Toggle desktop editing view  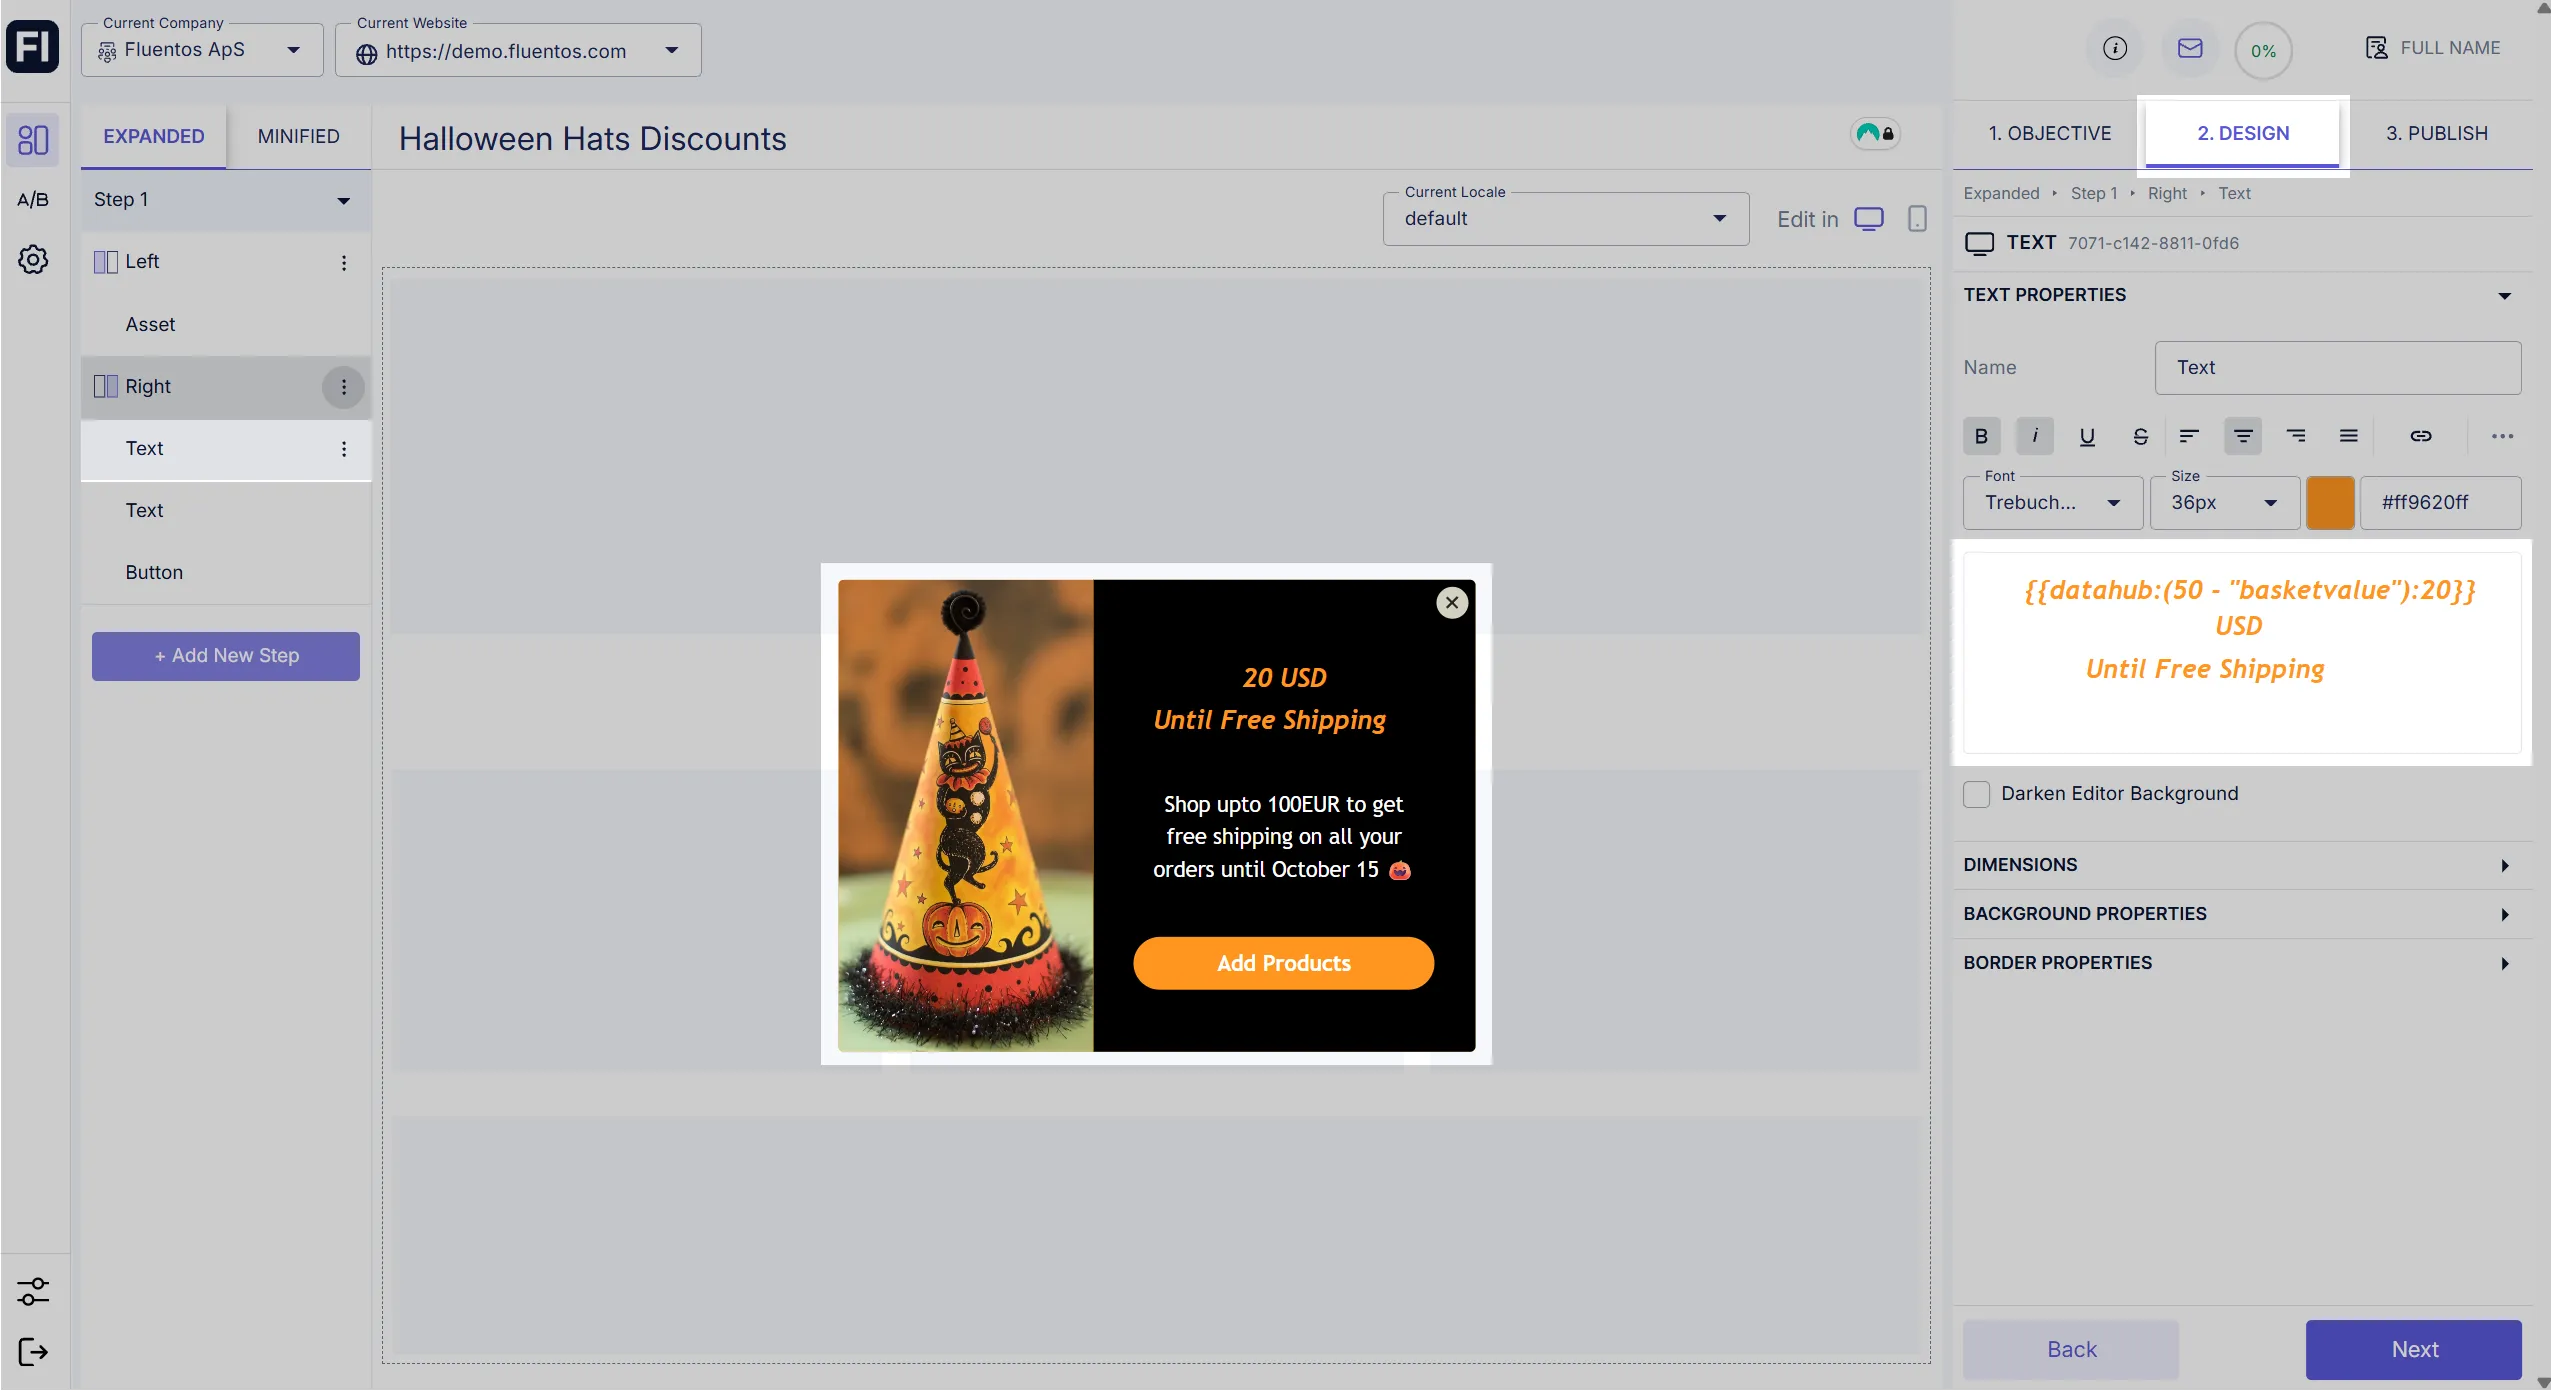click(1870, 218)
